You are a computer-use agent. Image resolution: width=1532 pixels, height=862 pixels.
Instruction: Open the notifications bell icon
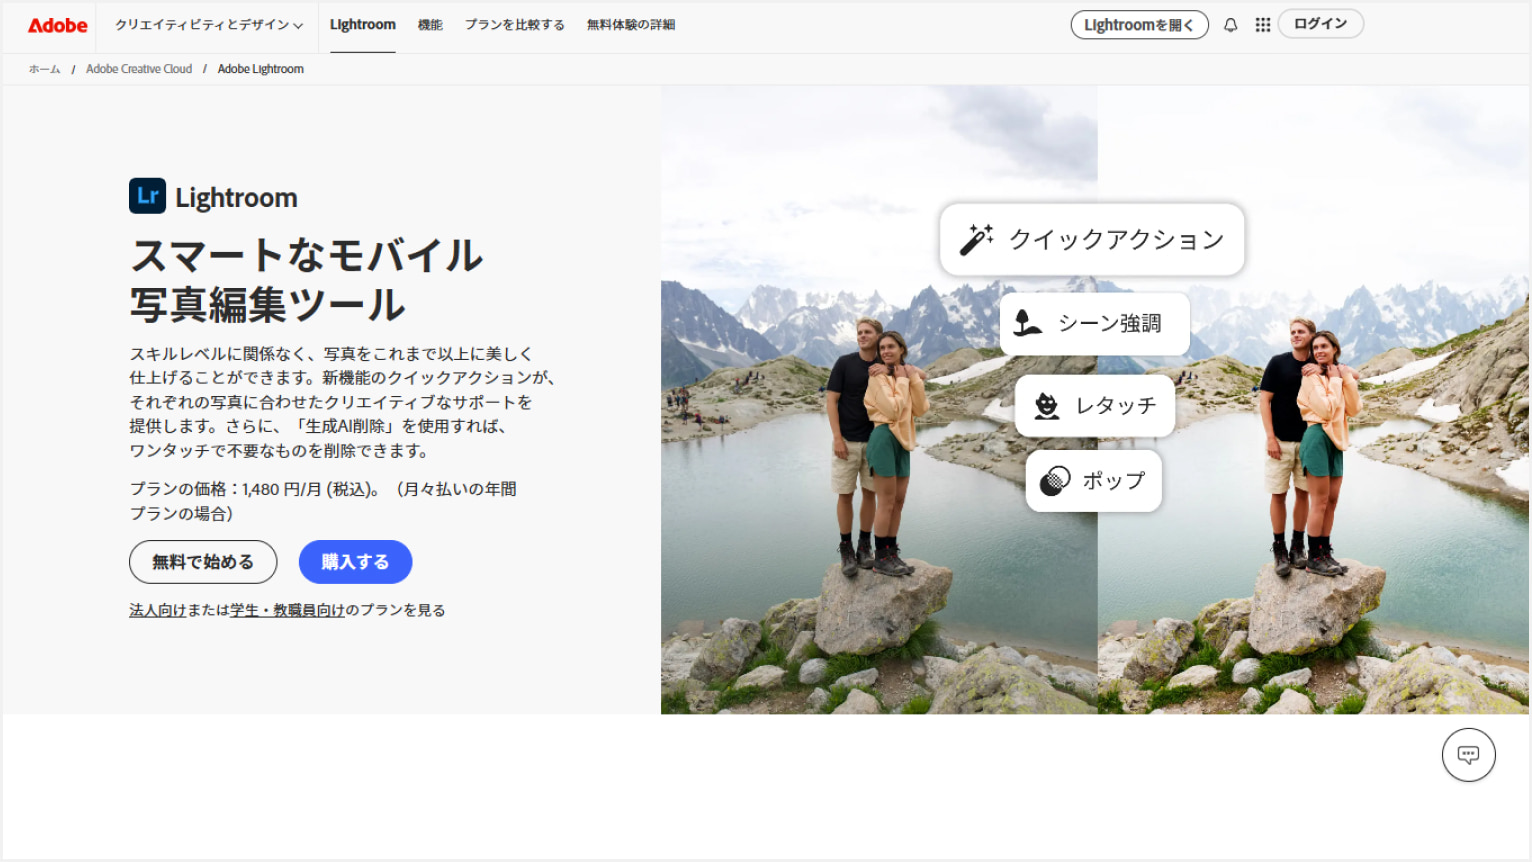click(1231, 25)
